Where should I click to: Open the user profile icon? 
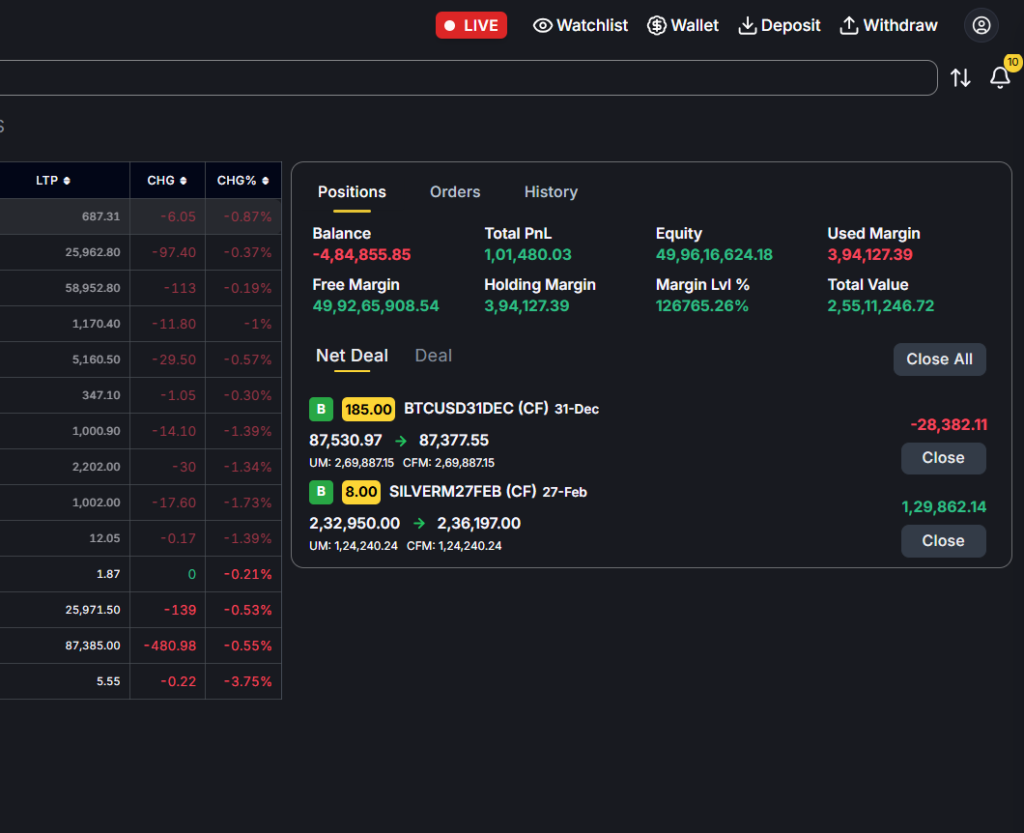tap(981, 25)
